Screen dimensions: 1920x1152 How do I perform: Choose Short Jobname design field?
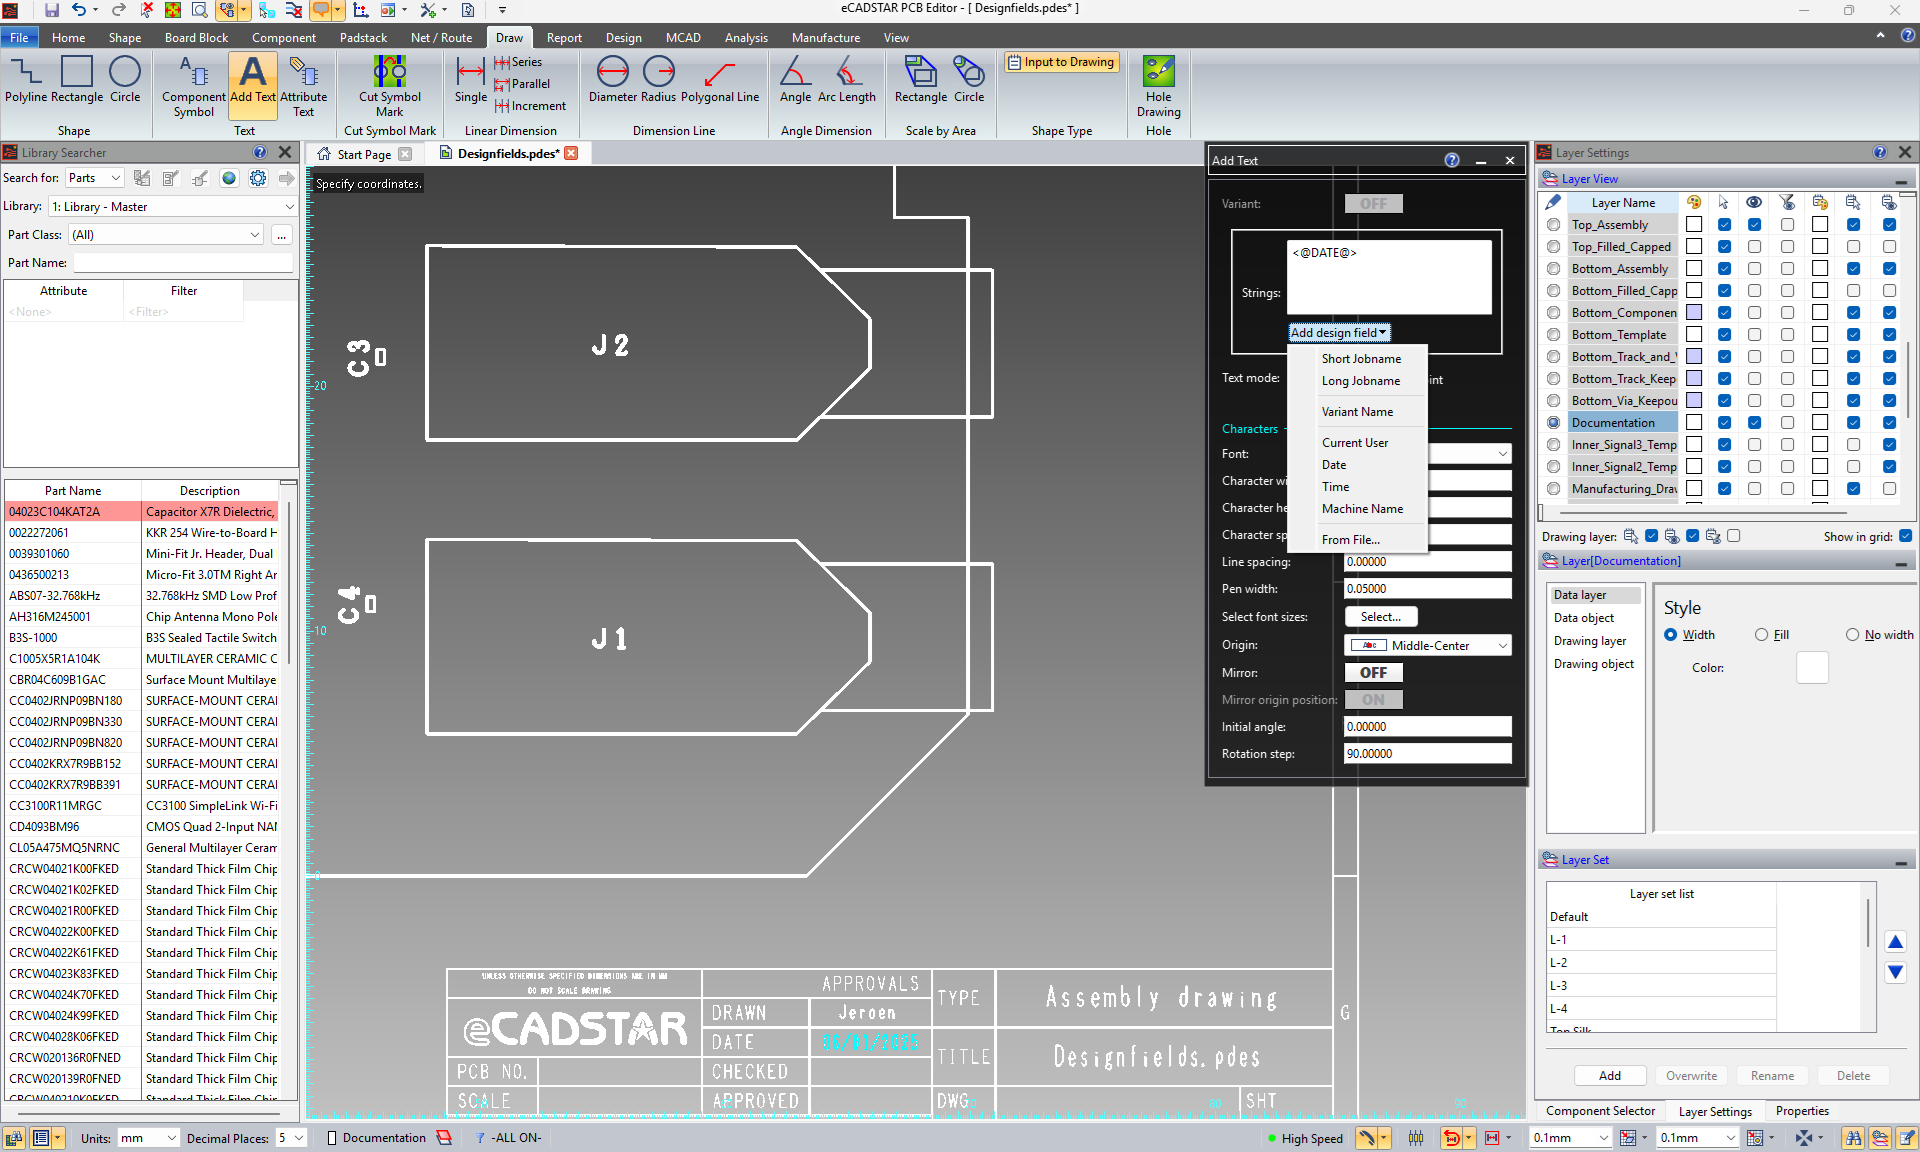(x=1361, y=359)
